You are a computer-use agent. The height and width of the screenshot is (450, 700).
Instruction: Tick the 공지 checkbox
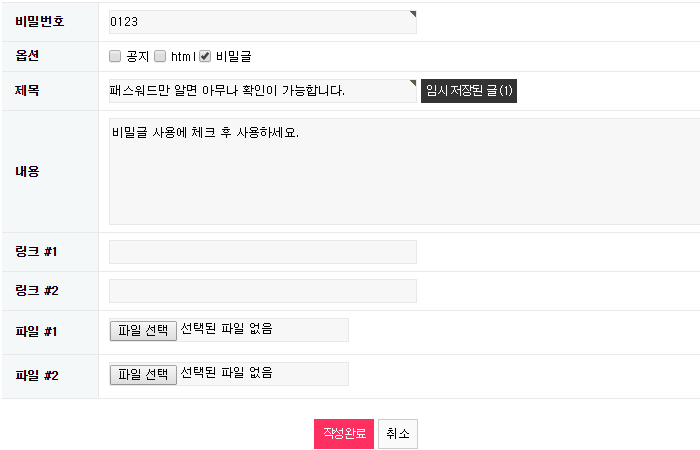click(115, 57)
